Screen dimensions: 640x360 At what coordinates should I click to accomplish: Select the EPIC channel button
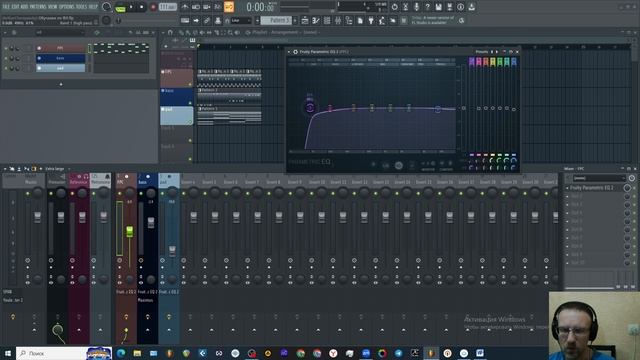(x=60, y=48)
